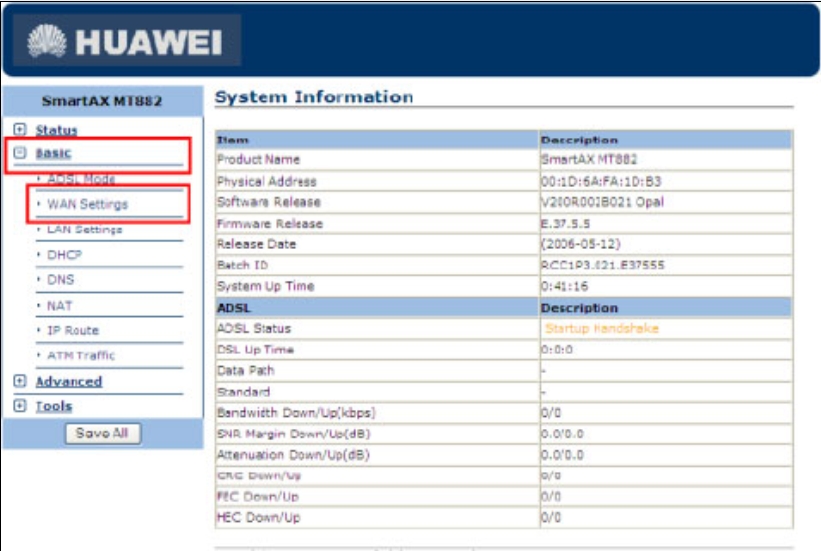Click the Data Path row label
821x551 pixels.
pyautogui.click(x=246, y=371)
